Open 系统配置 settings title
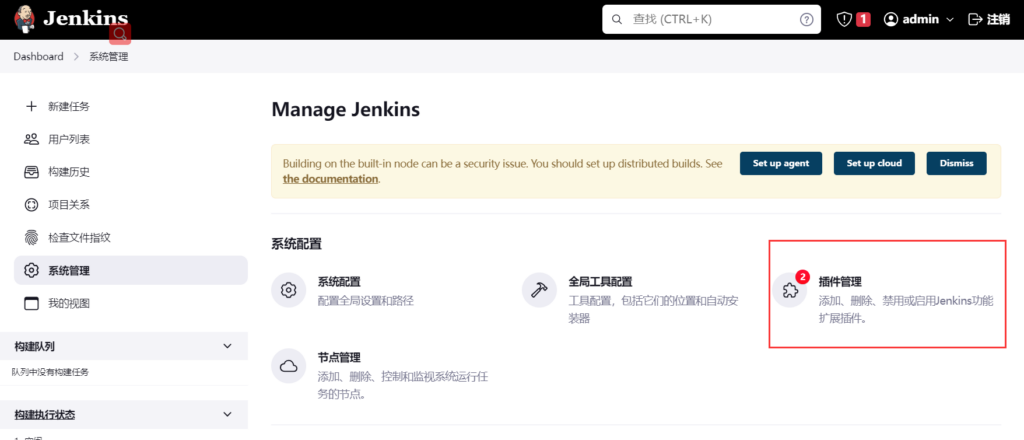 pyautogui.click(x=339, y=282)
